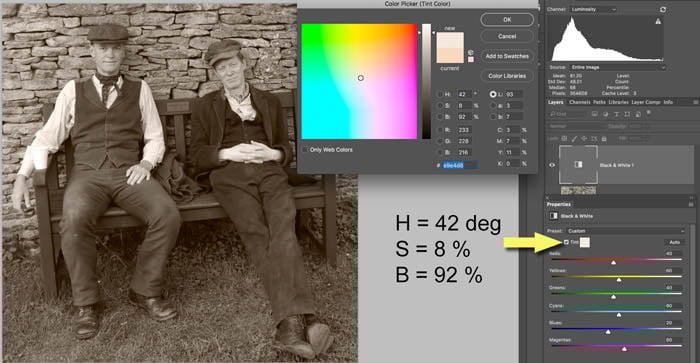Click the Black & White 1 layer thumbnail
The width and height of the screenshot is (700, 363).
[578, 165]
